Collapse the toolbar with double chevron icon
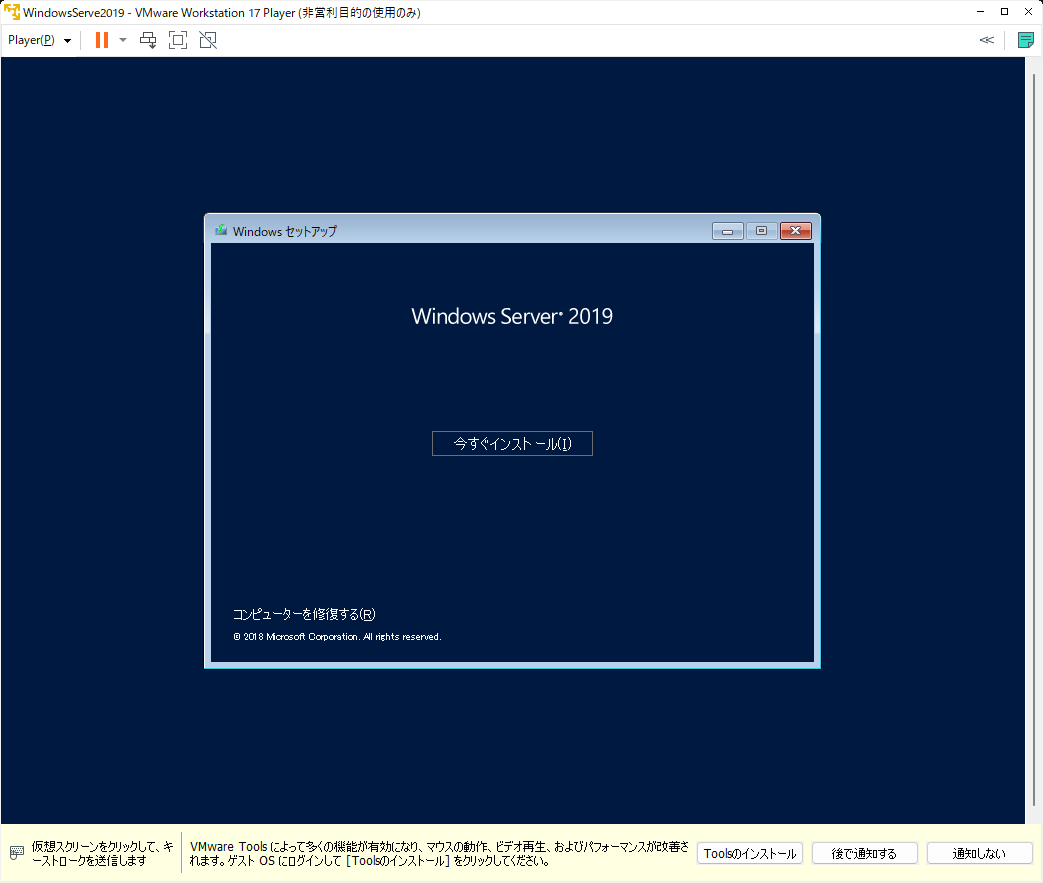 tap(986, 40)
